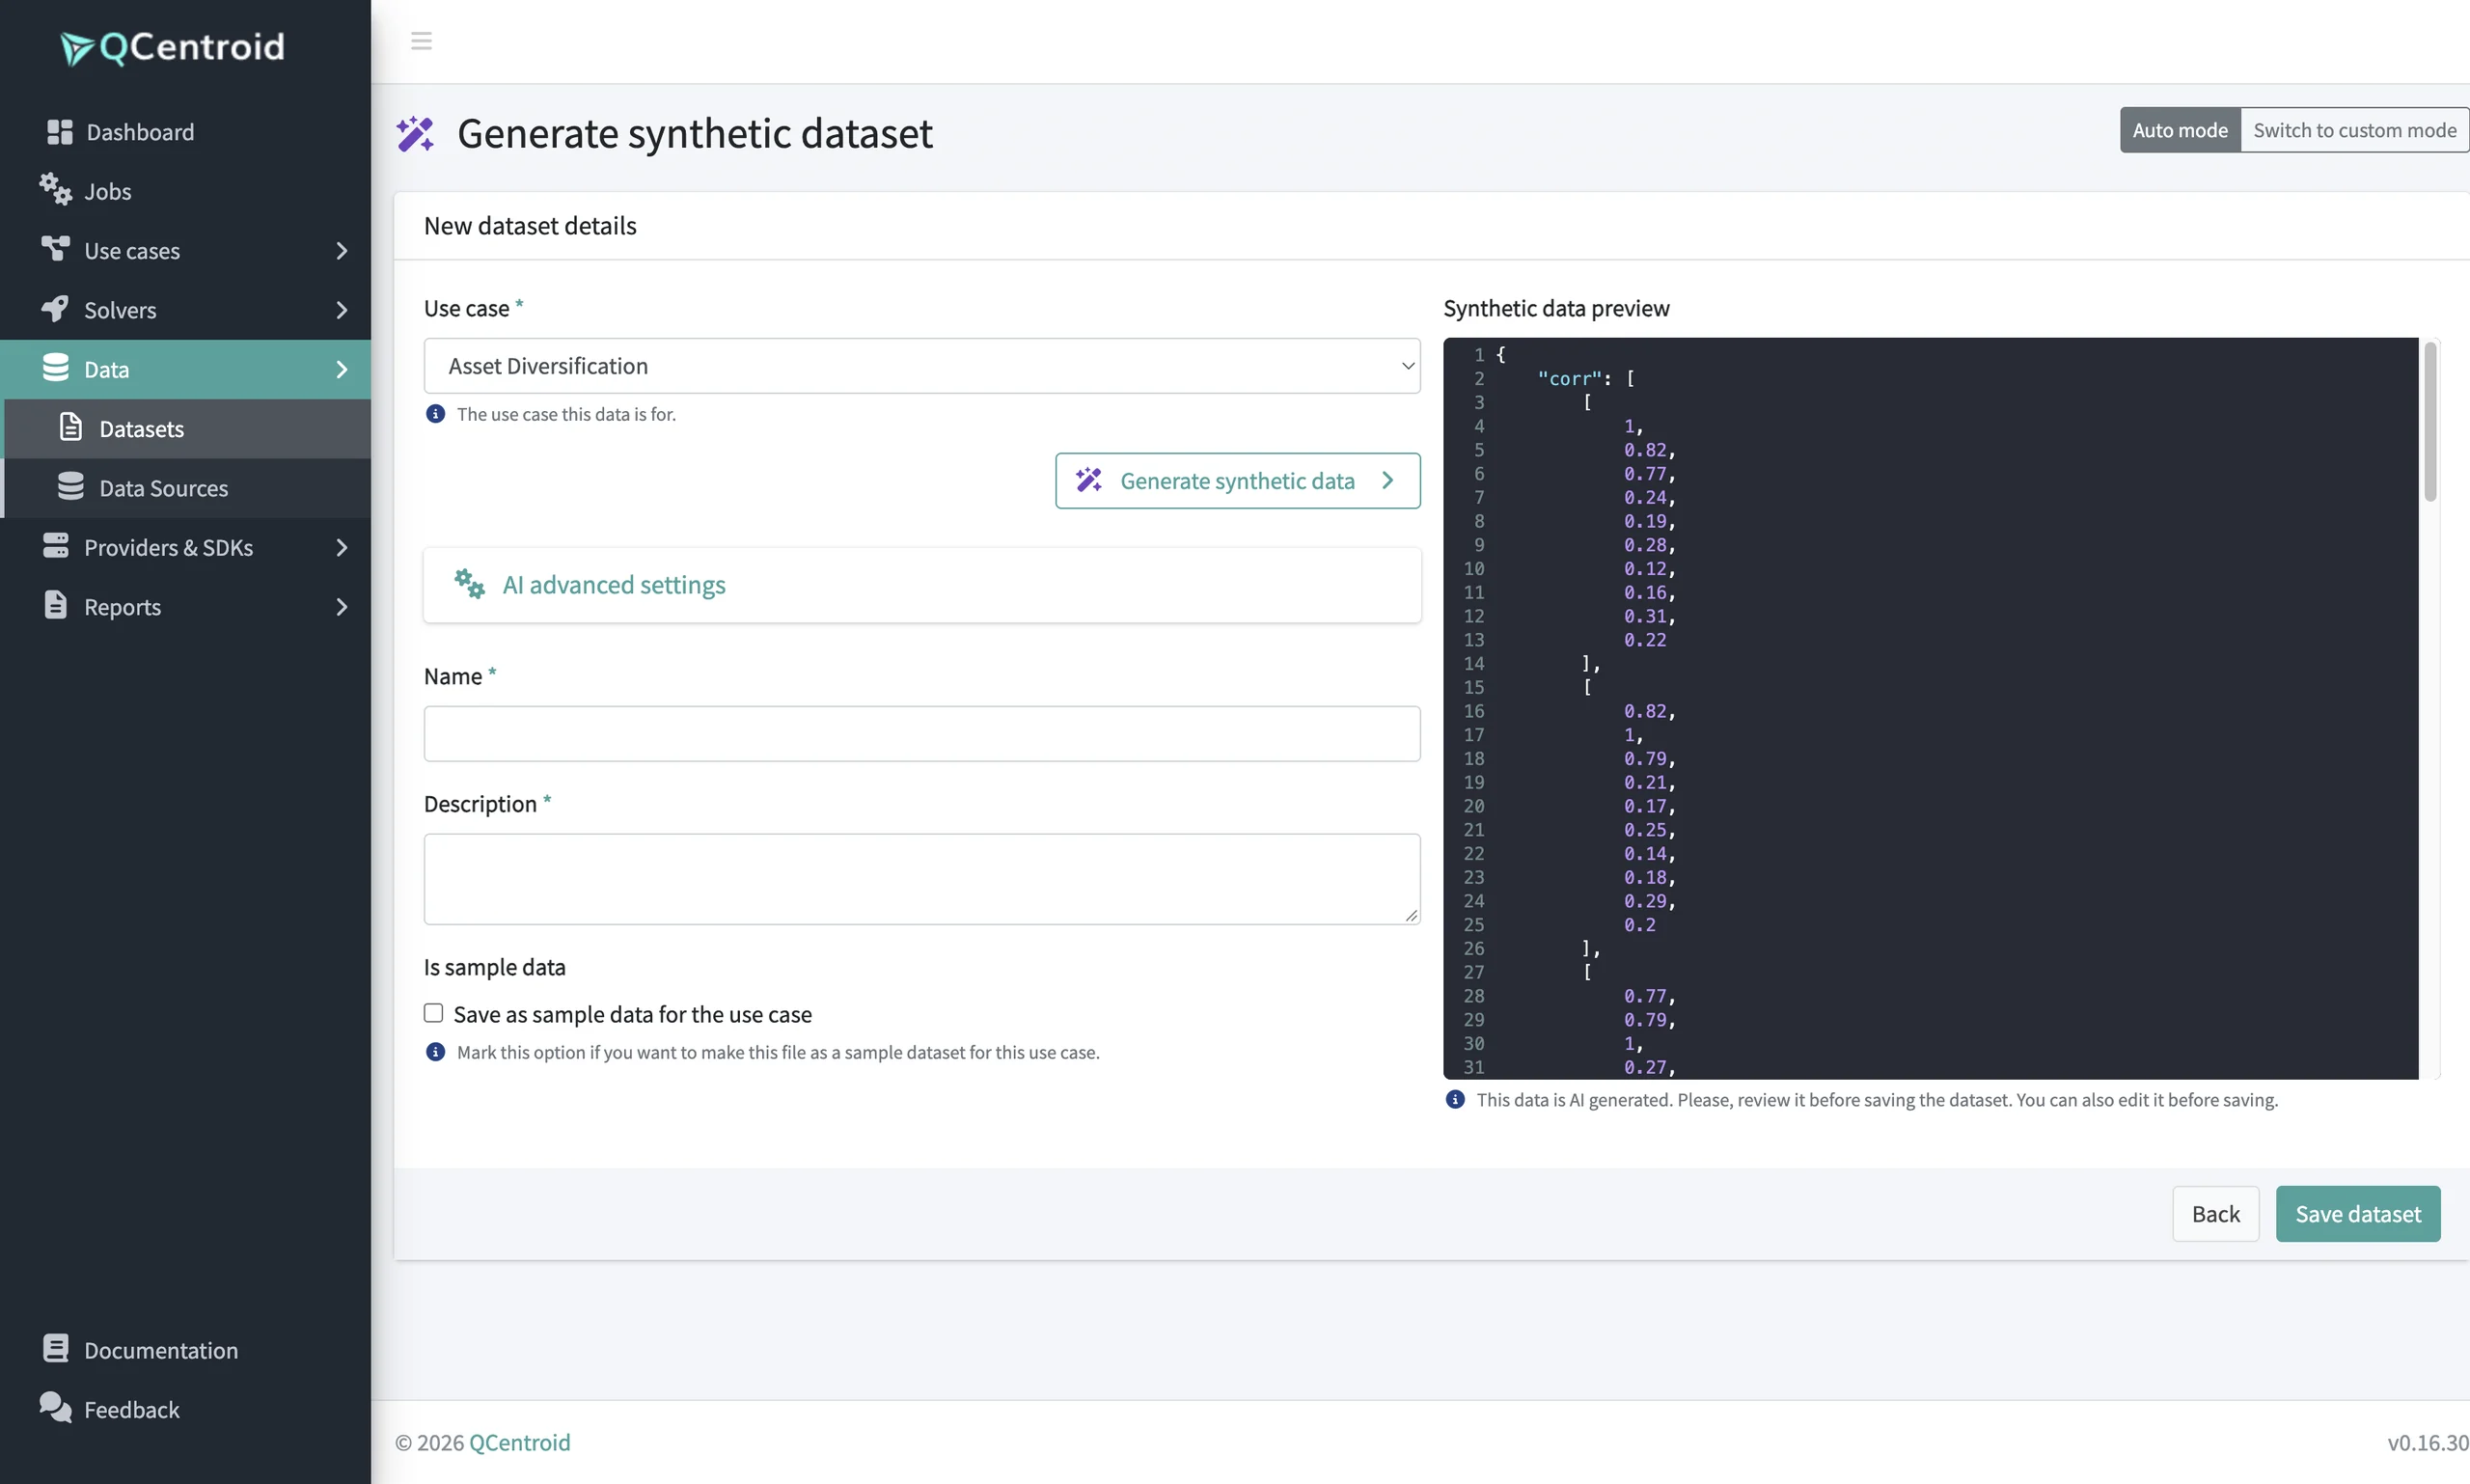Expand the Solvers chevron
The image size is (2470, 1484).
click(341, 310)
